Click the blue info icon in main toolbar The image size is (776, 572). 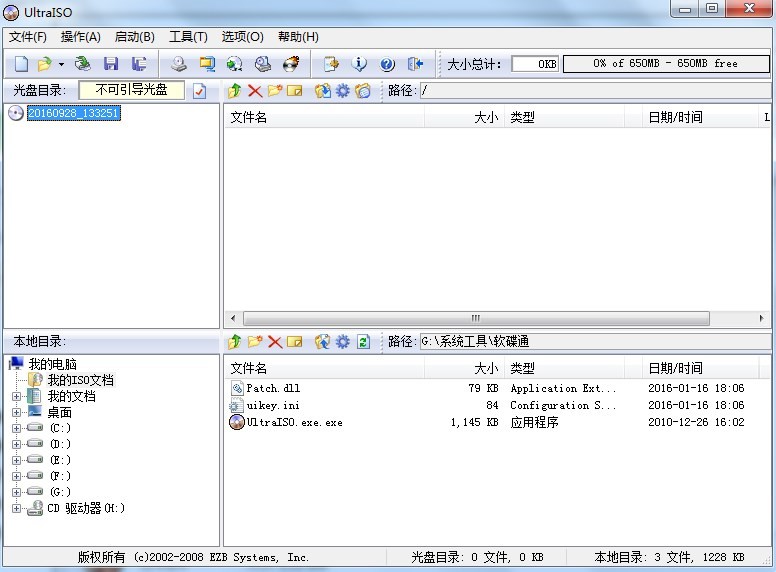point(359,64)
